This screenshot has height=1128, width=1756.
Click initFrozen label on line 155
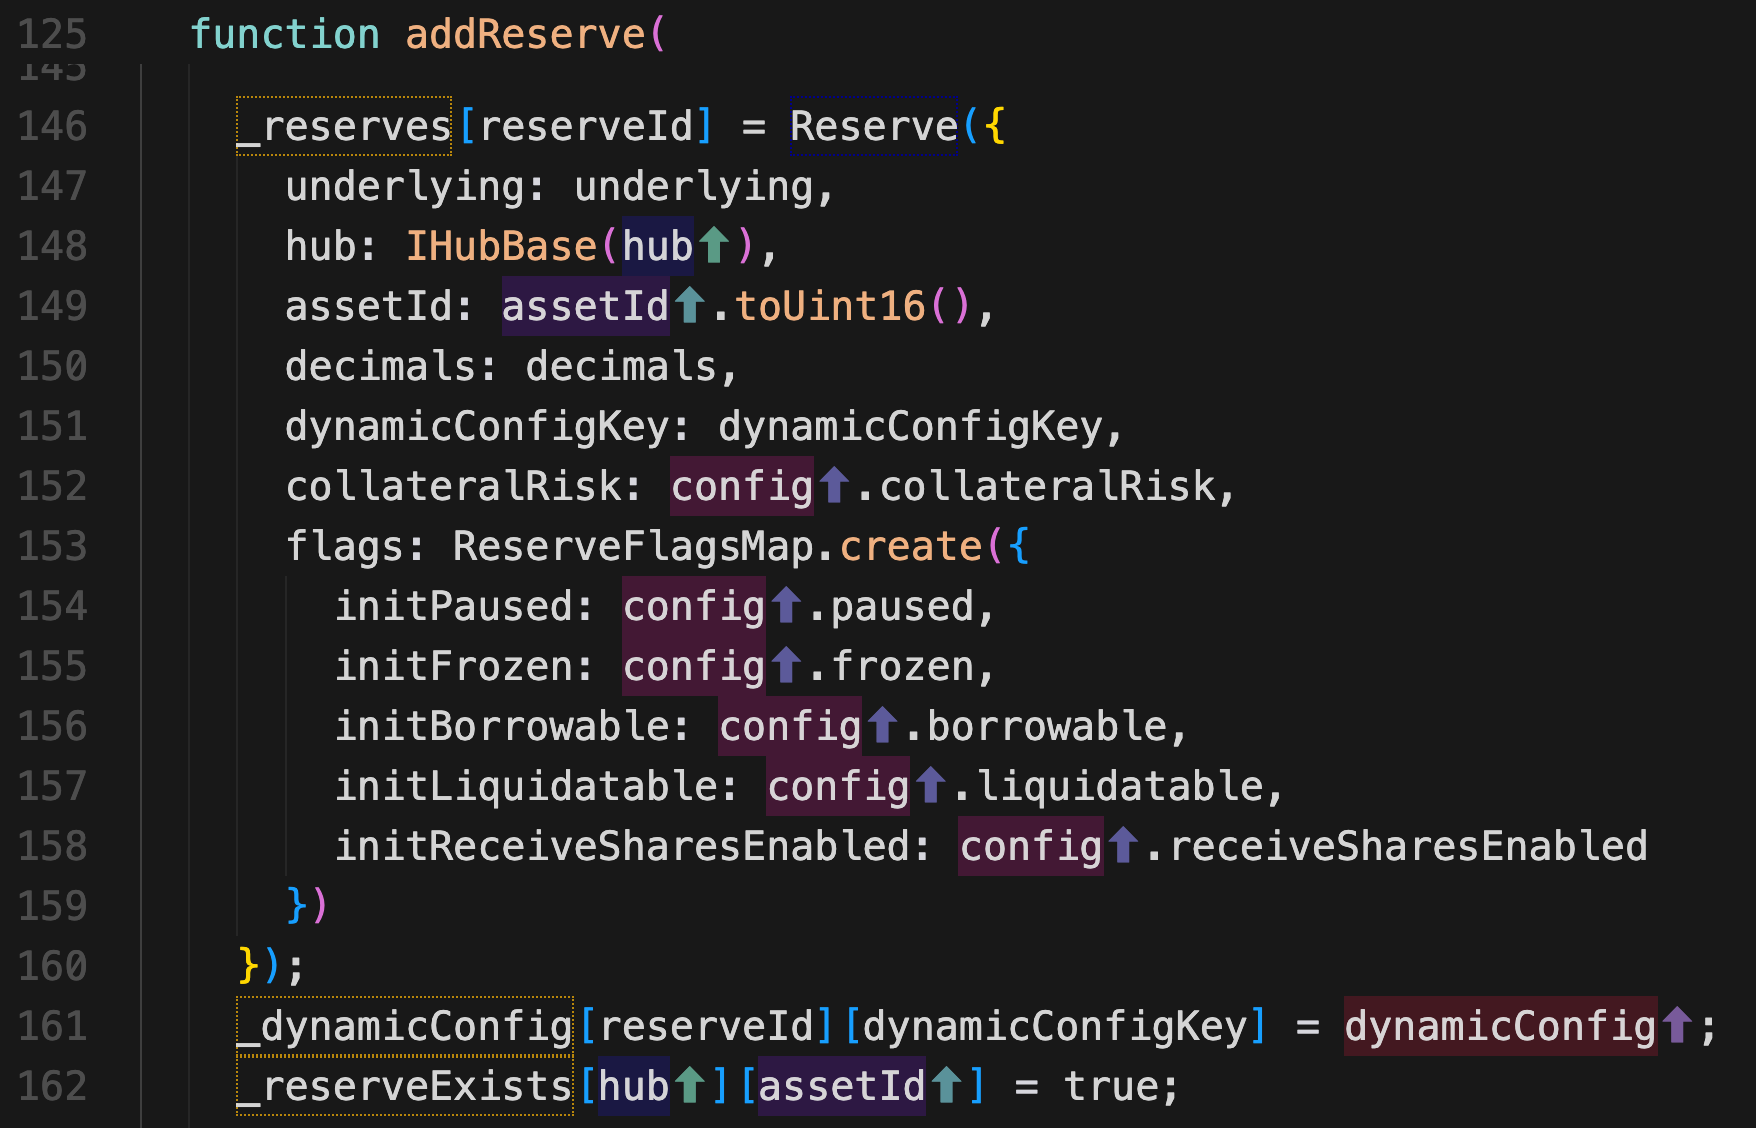pos(453,666)
